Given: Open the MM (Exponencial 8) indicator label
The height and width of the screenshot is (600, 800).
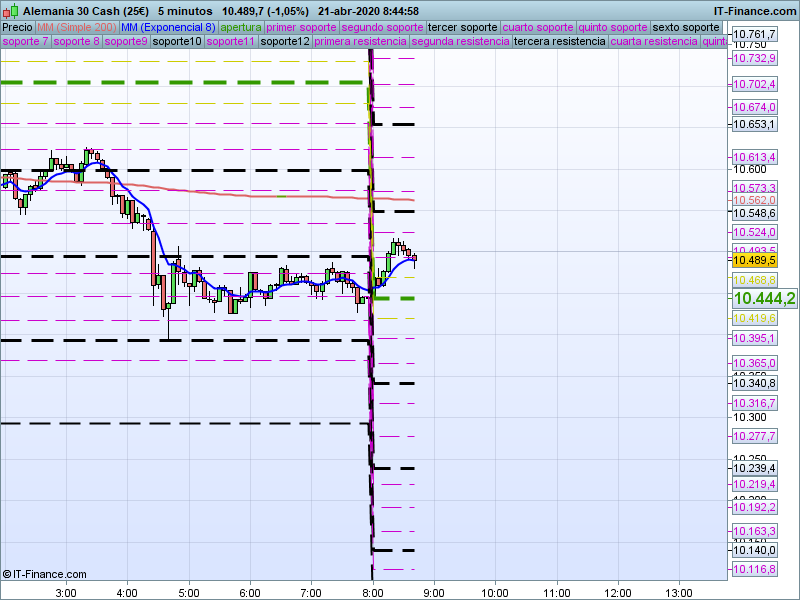Looking at the screenshot, I should [x=168, y=28].
